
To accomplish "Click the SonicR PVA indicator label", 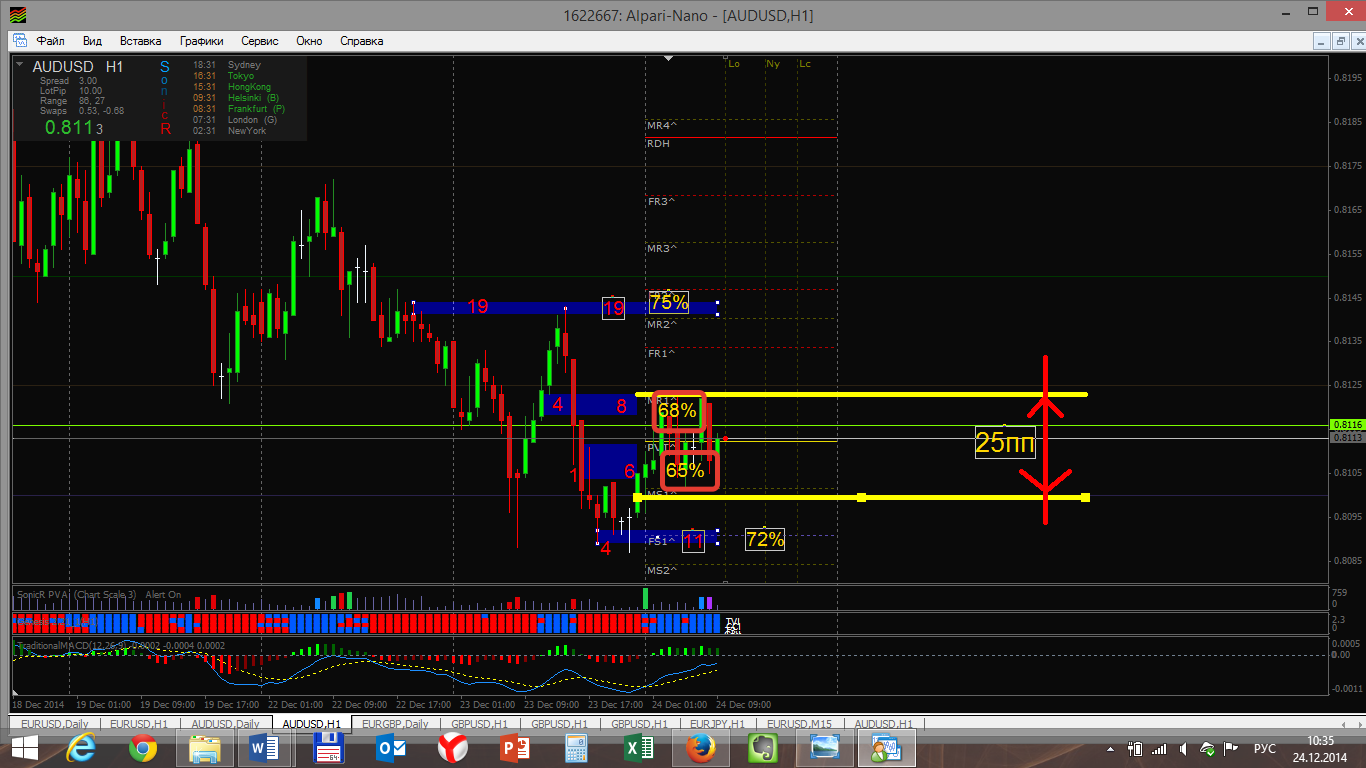I will [x=98, y=595].
